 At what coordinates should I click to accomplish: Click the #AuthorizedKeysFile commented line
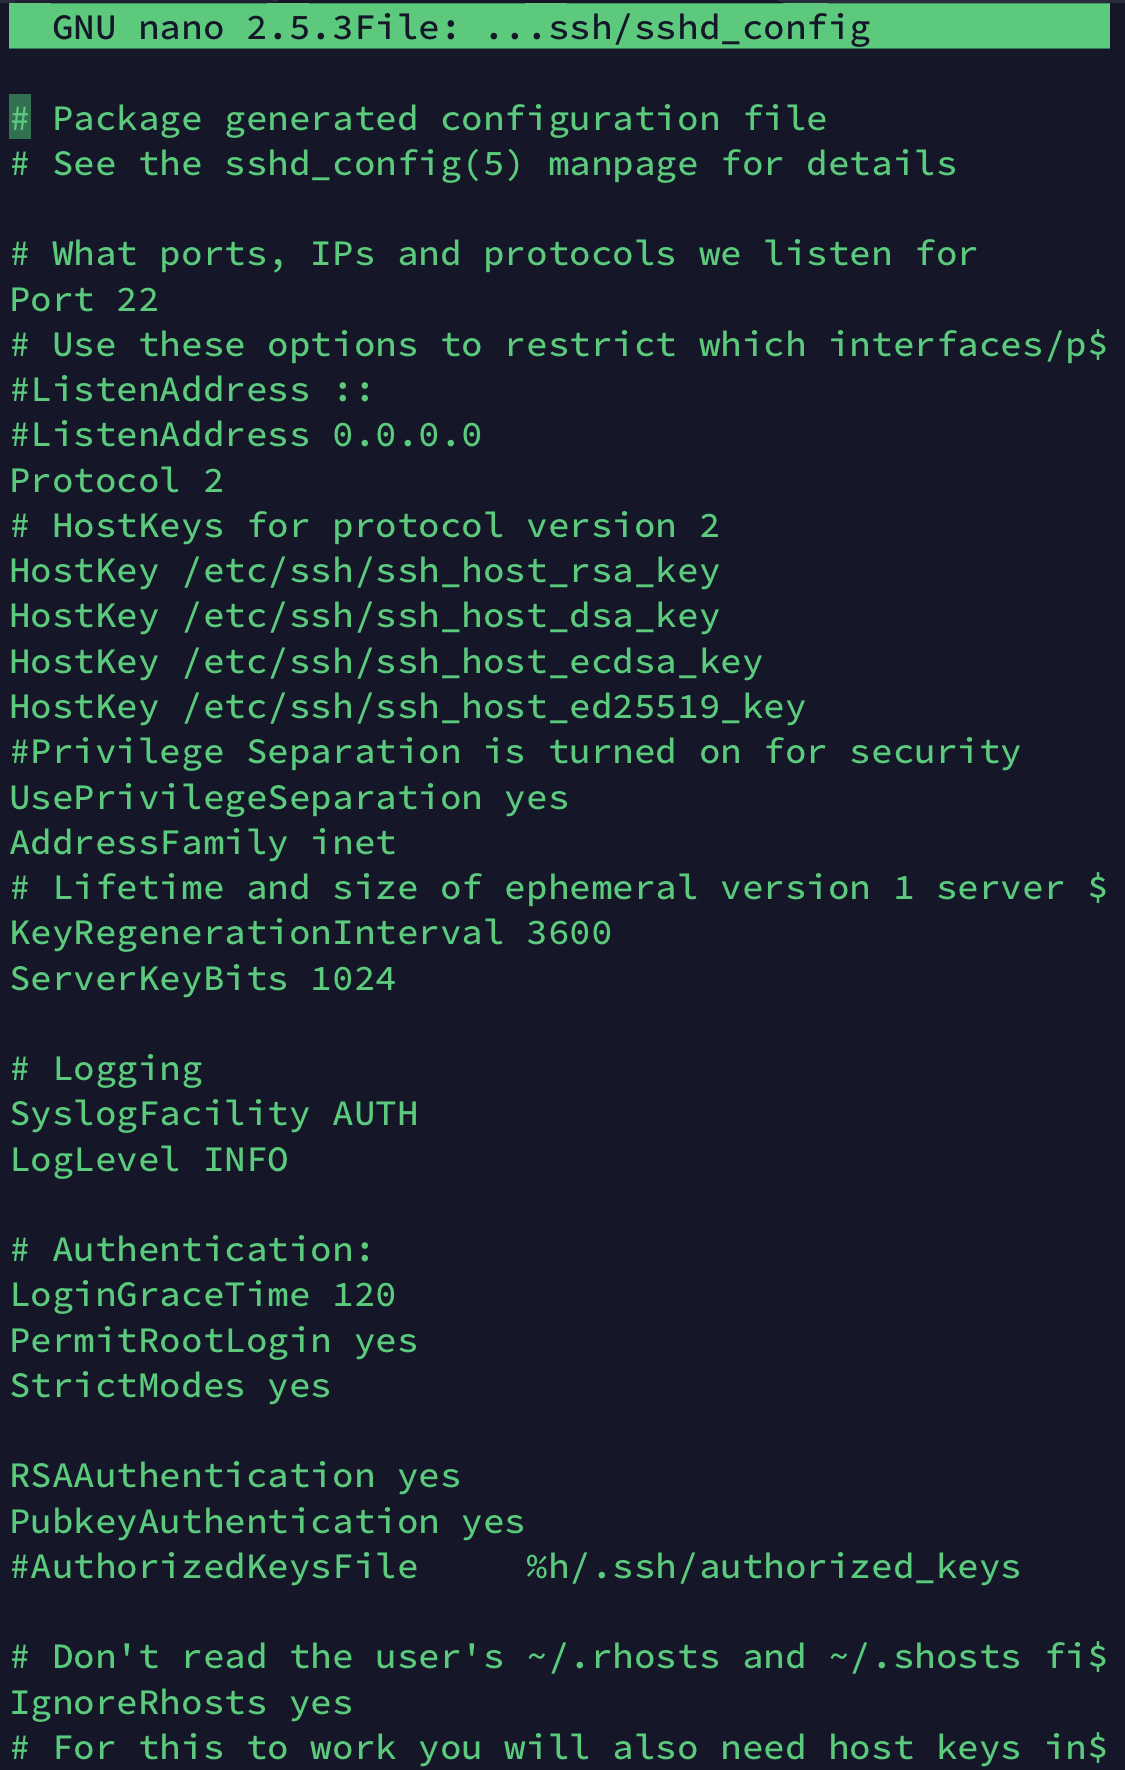point(515,1566)
